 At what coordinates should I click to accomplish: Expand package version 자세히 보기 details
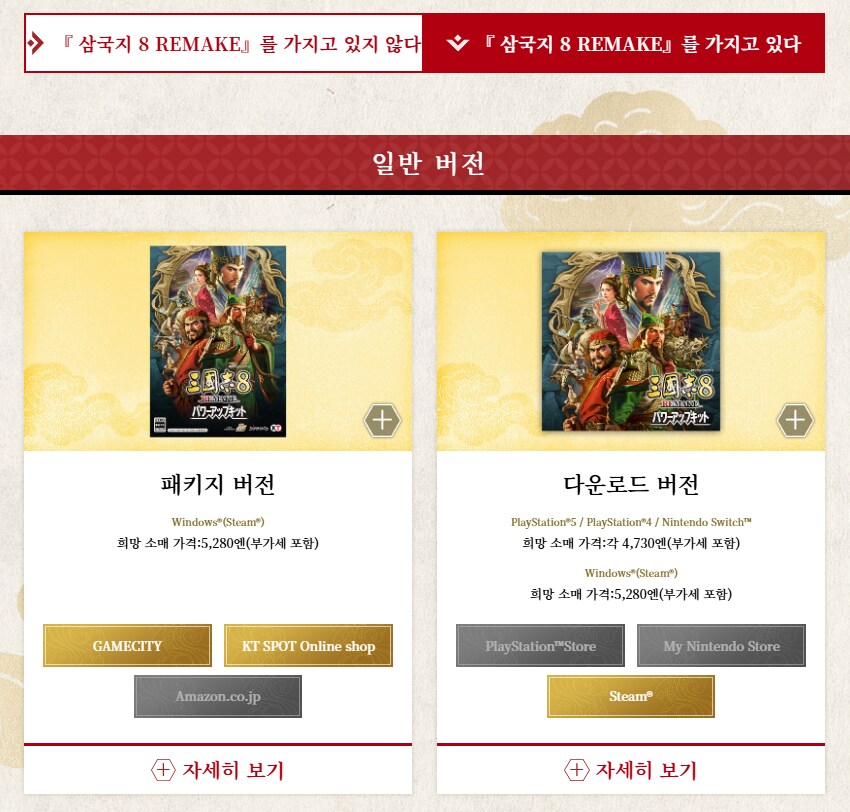[218, 770]
